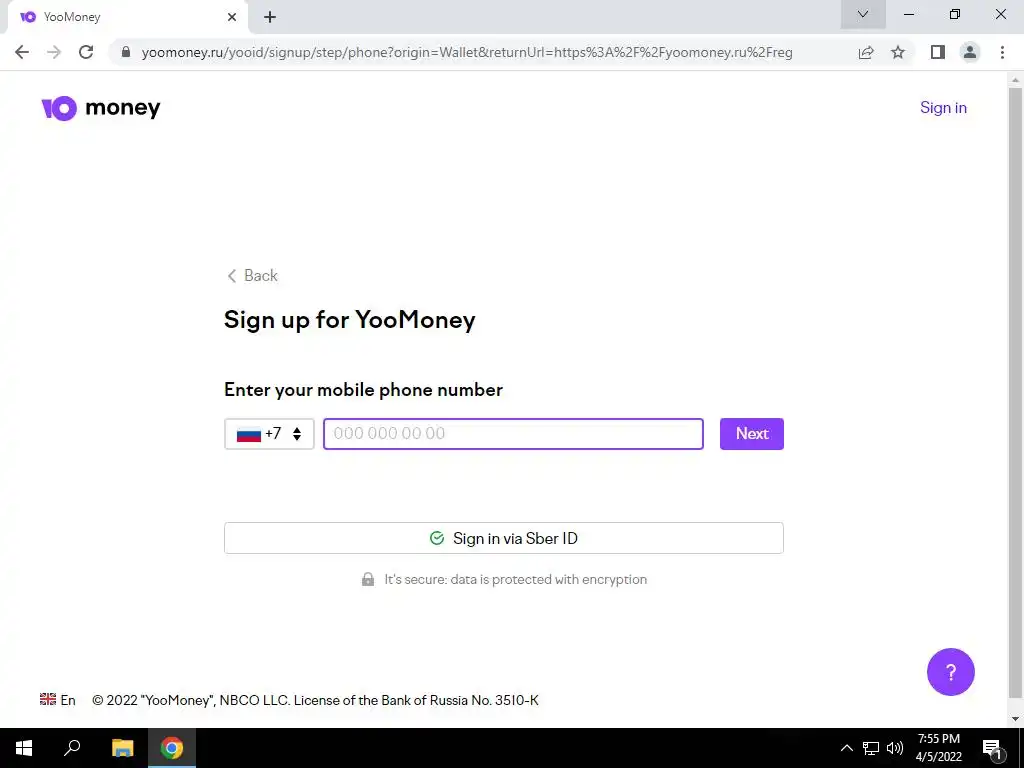Click the Next button
1024x768 pixels.
[752, 434]
